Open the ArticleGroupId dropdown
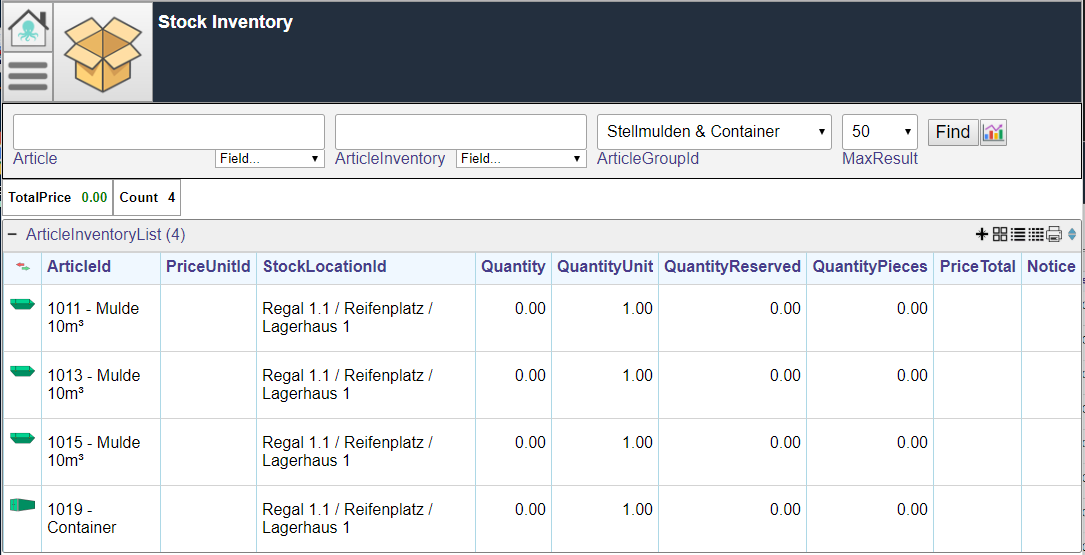Image resolution: width=1085 pixels, height=555 pixels. [714, 132]
